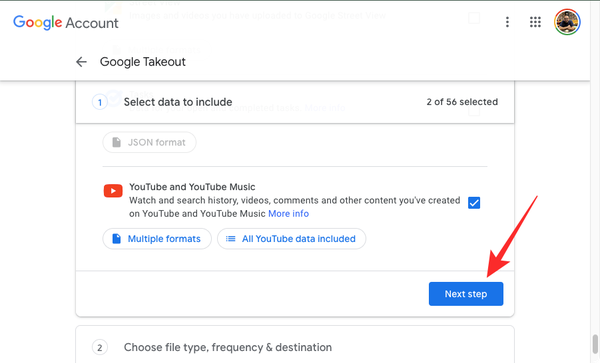Open the All YouTube data included list
Image resolution: width=600 pixels, height=363 pixels.
291,239
